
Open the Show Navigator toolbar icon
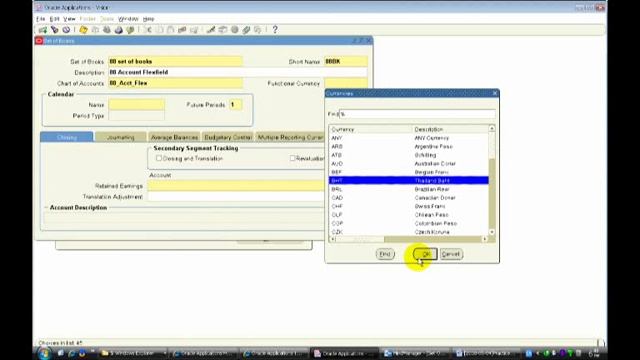[66, 30]
